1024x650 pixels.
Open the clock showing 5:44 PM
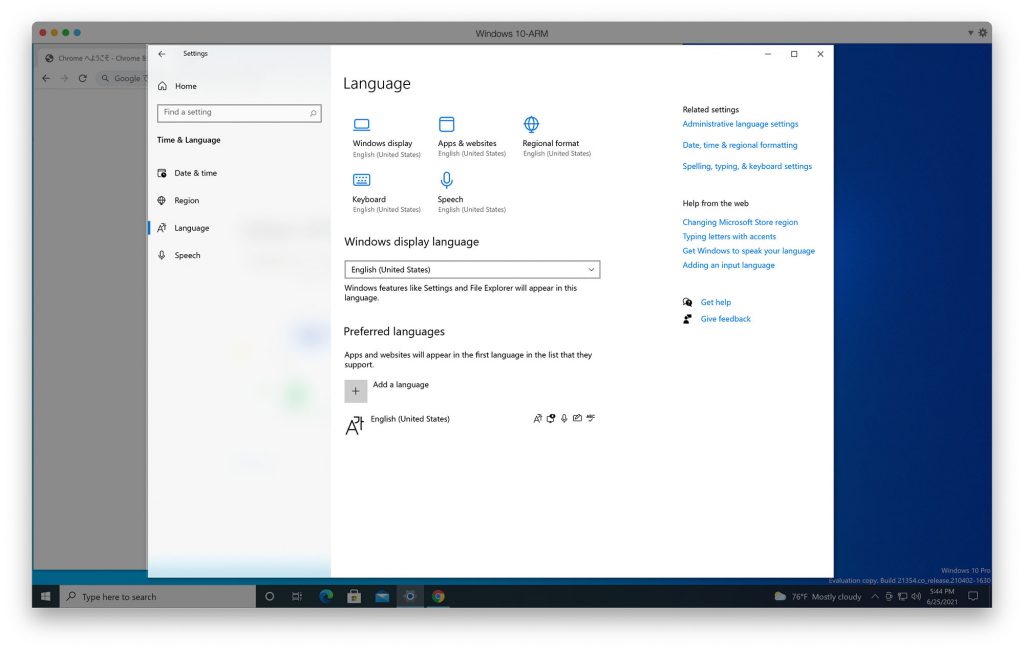point(942,596)
